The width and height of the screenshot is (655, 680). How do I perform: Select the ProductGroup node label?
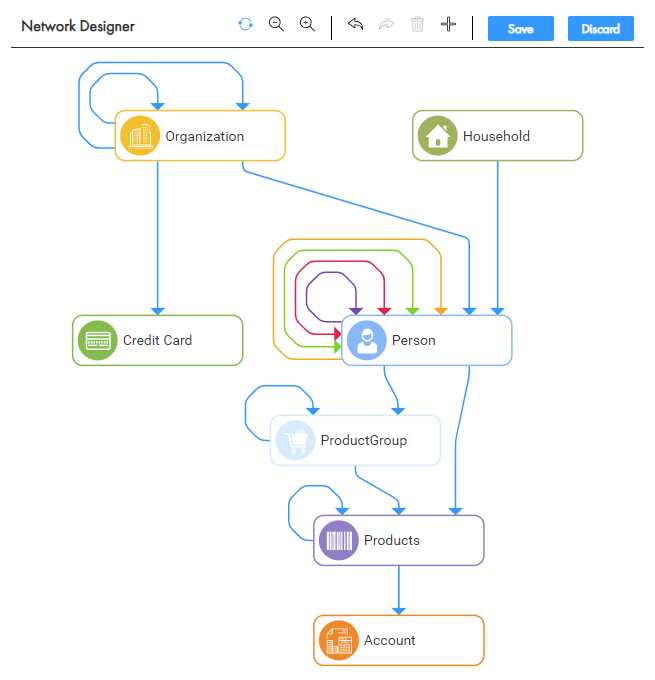(x=364, y=441)
